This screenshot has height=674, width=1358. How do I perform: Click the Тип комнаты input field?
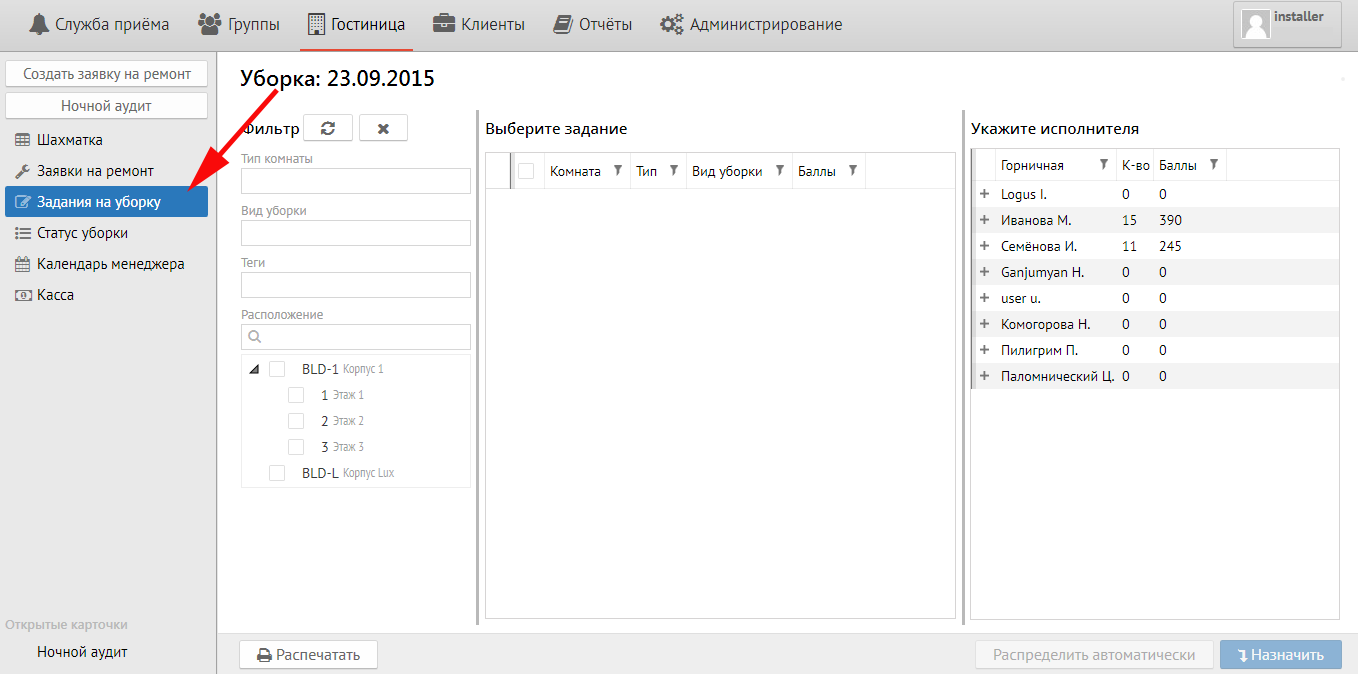[356, 181]
